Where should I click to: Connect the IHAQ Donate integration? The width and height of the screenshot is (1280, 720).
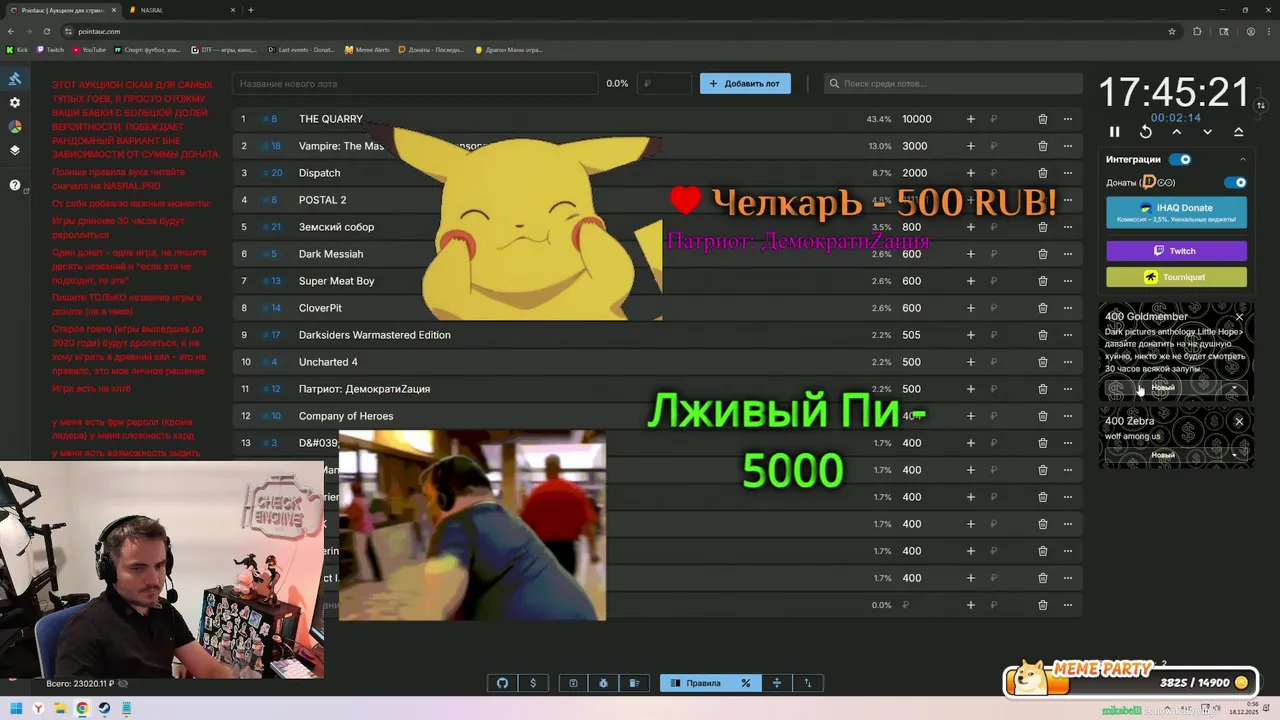(1176, 212)
